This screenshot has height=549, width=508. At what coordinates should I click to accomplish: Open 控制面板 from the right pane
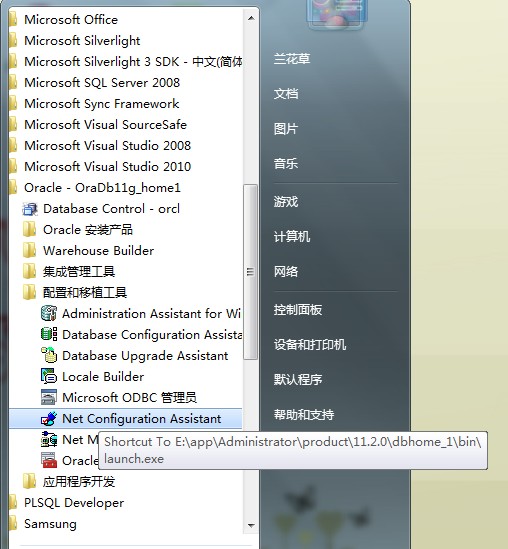coord(298,310)
